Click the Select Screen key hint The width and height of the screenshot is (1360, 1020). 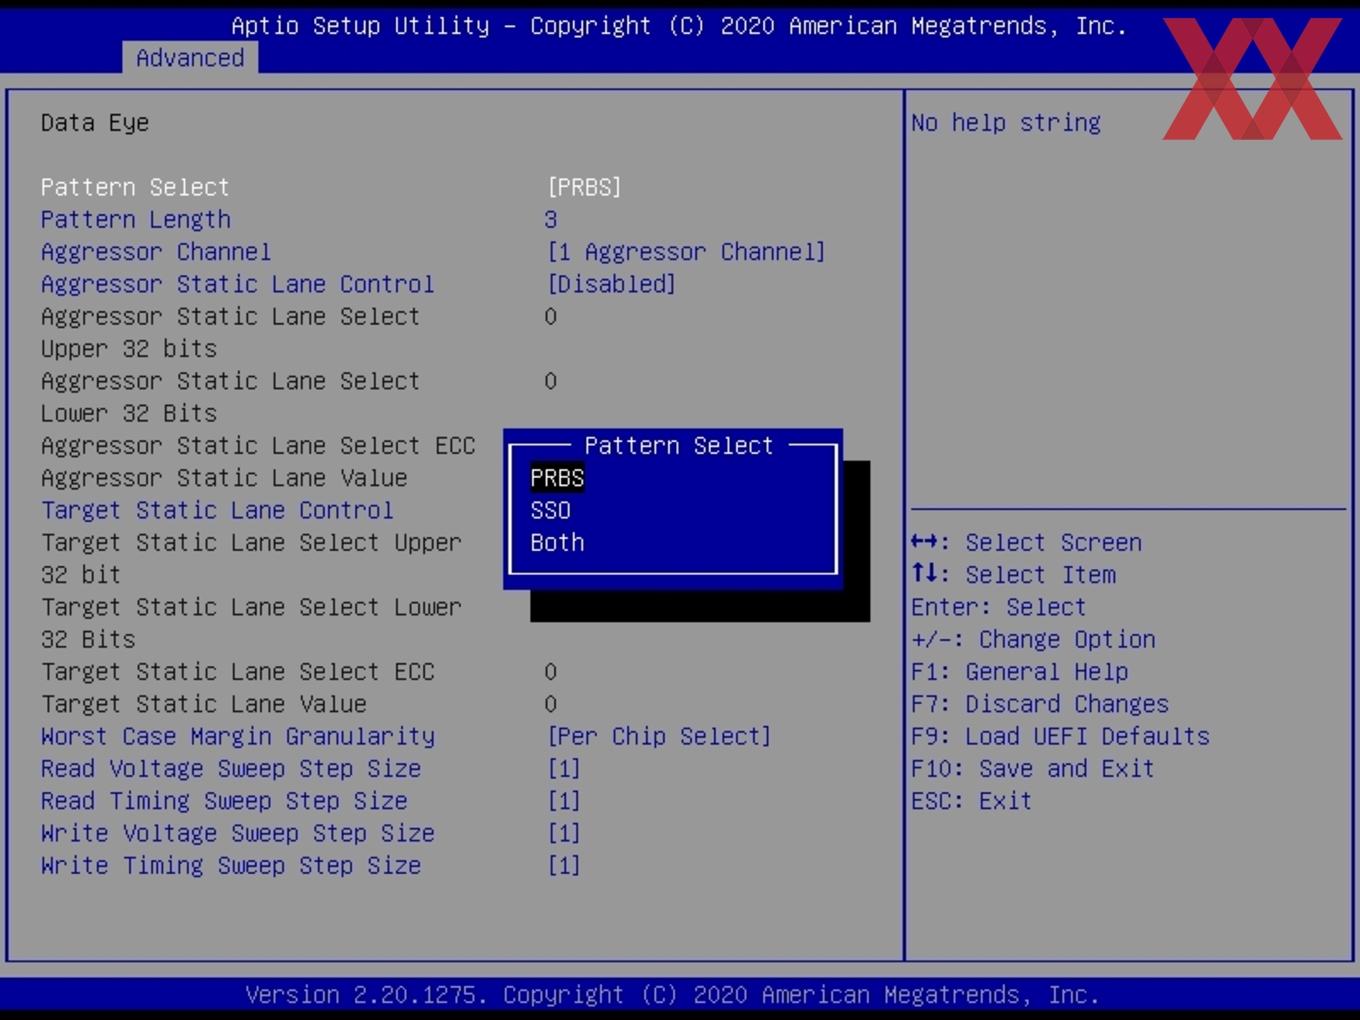pyautogui.click(x=1026, y=542)
